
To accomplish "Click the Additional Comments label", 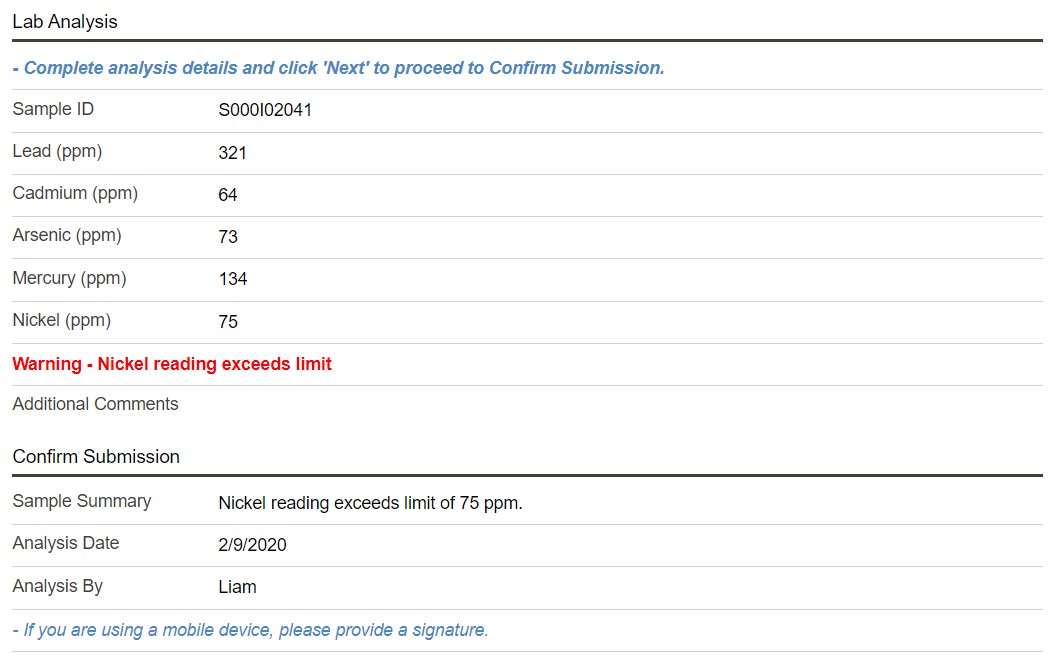I will [95, 404].
